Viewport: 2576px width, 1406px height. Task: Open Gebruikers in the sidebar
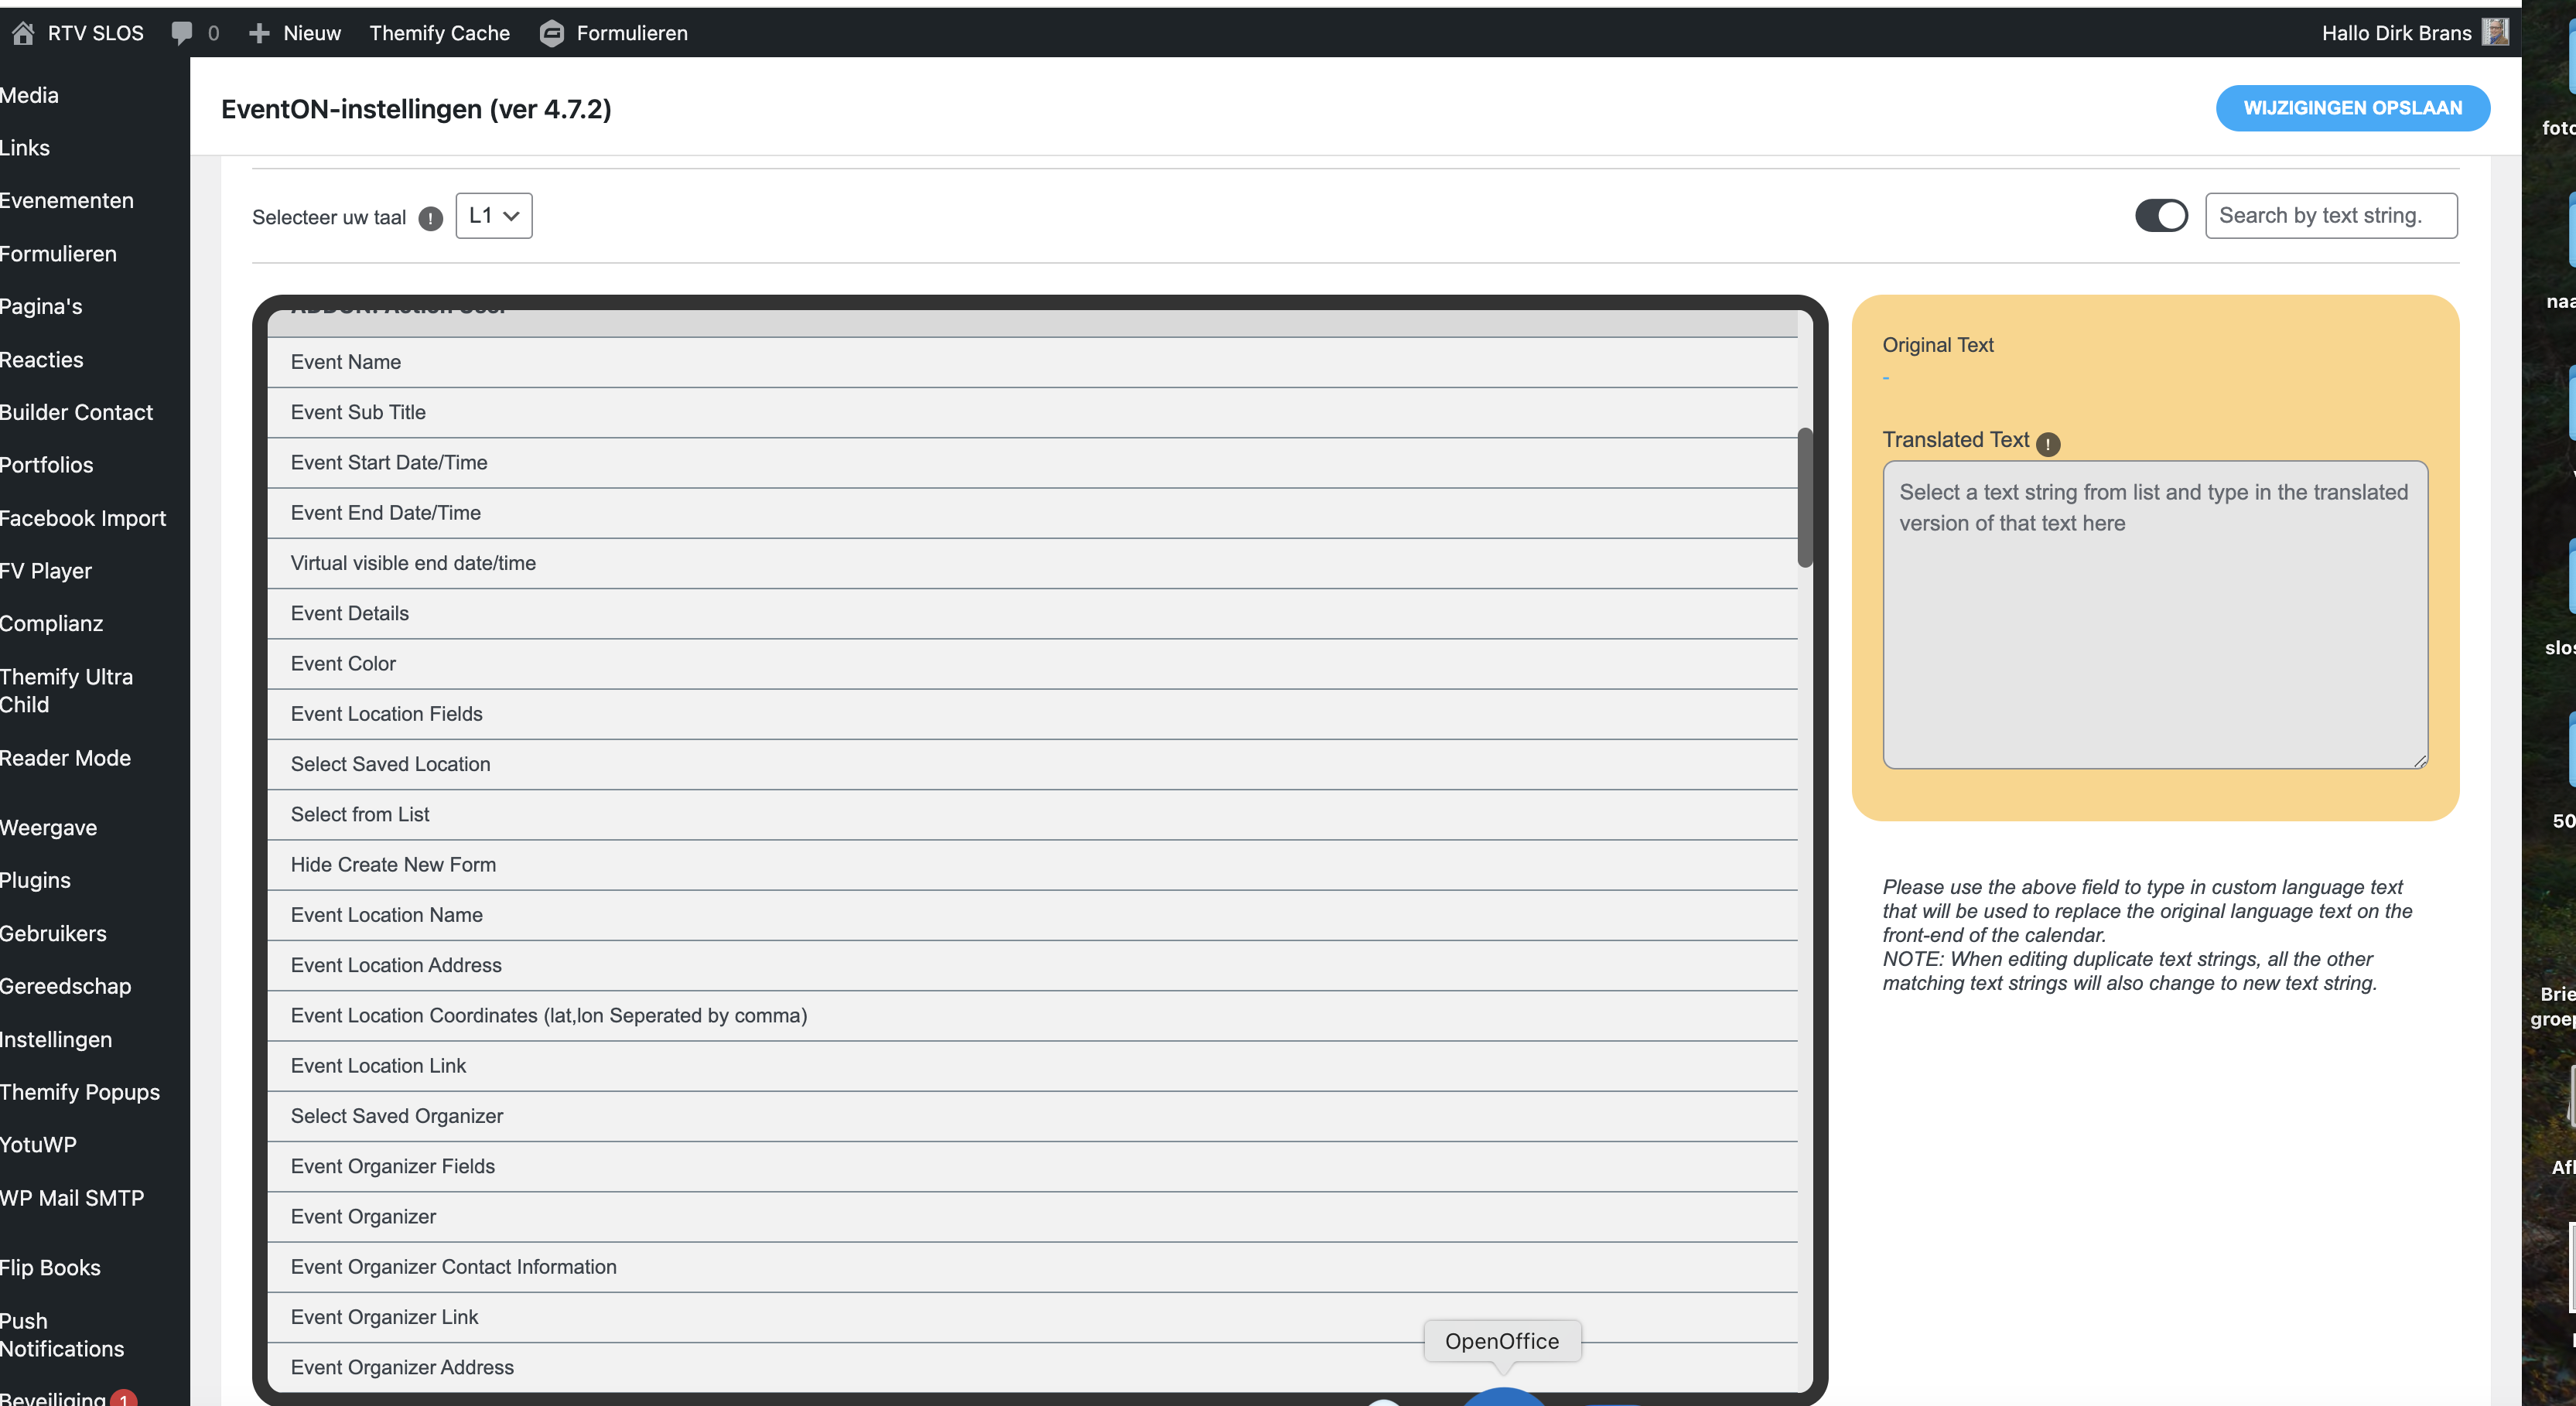coord(53,934)
